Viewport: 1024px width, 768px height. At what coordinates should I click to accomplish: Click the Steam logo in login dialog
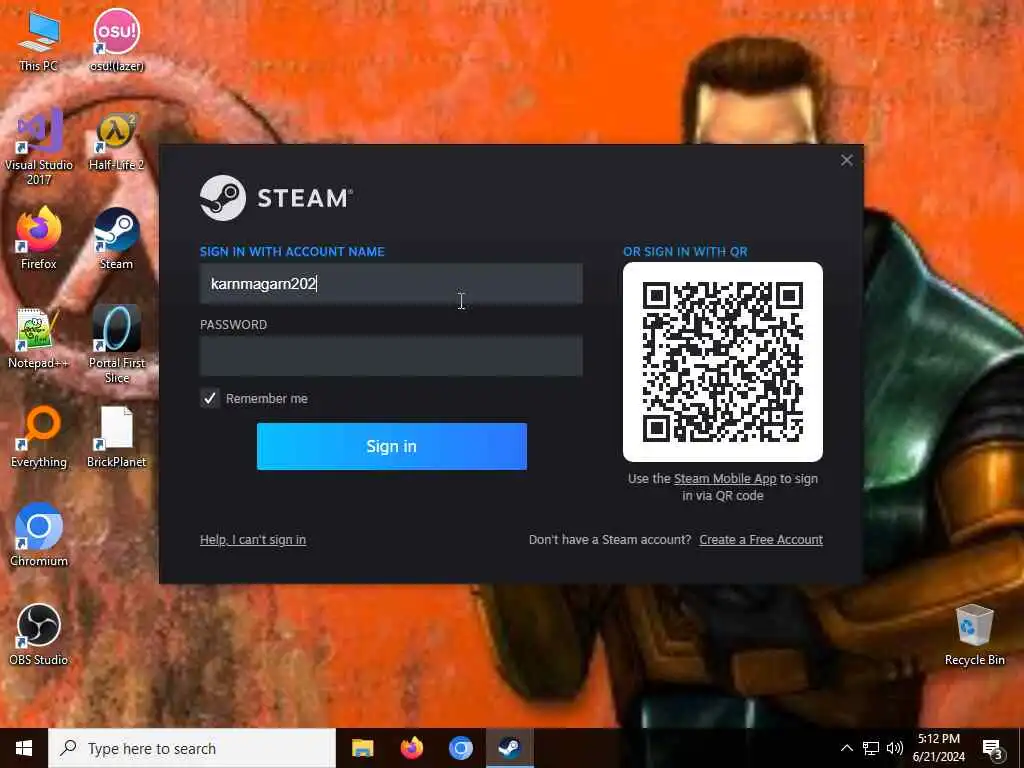pyautogui.click(x=276, y=197)
